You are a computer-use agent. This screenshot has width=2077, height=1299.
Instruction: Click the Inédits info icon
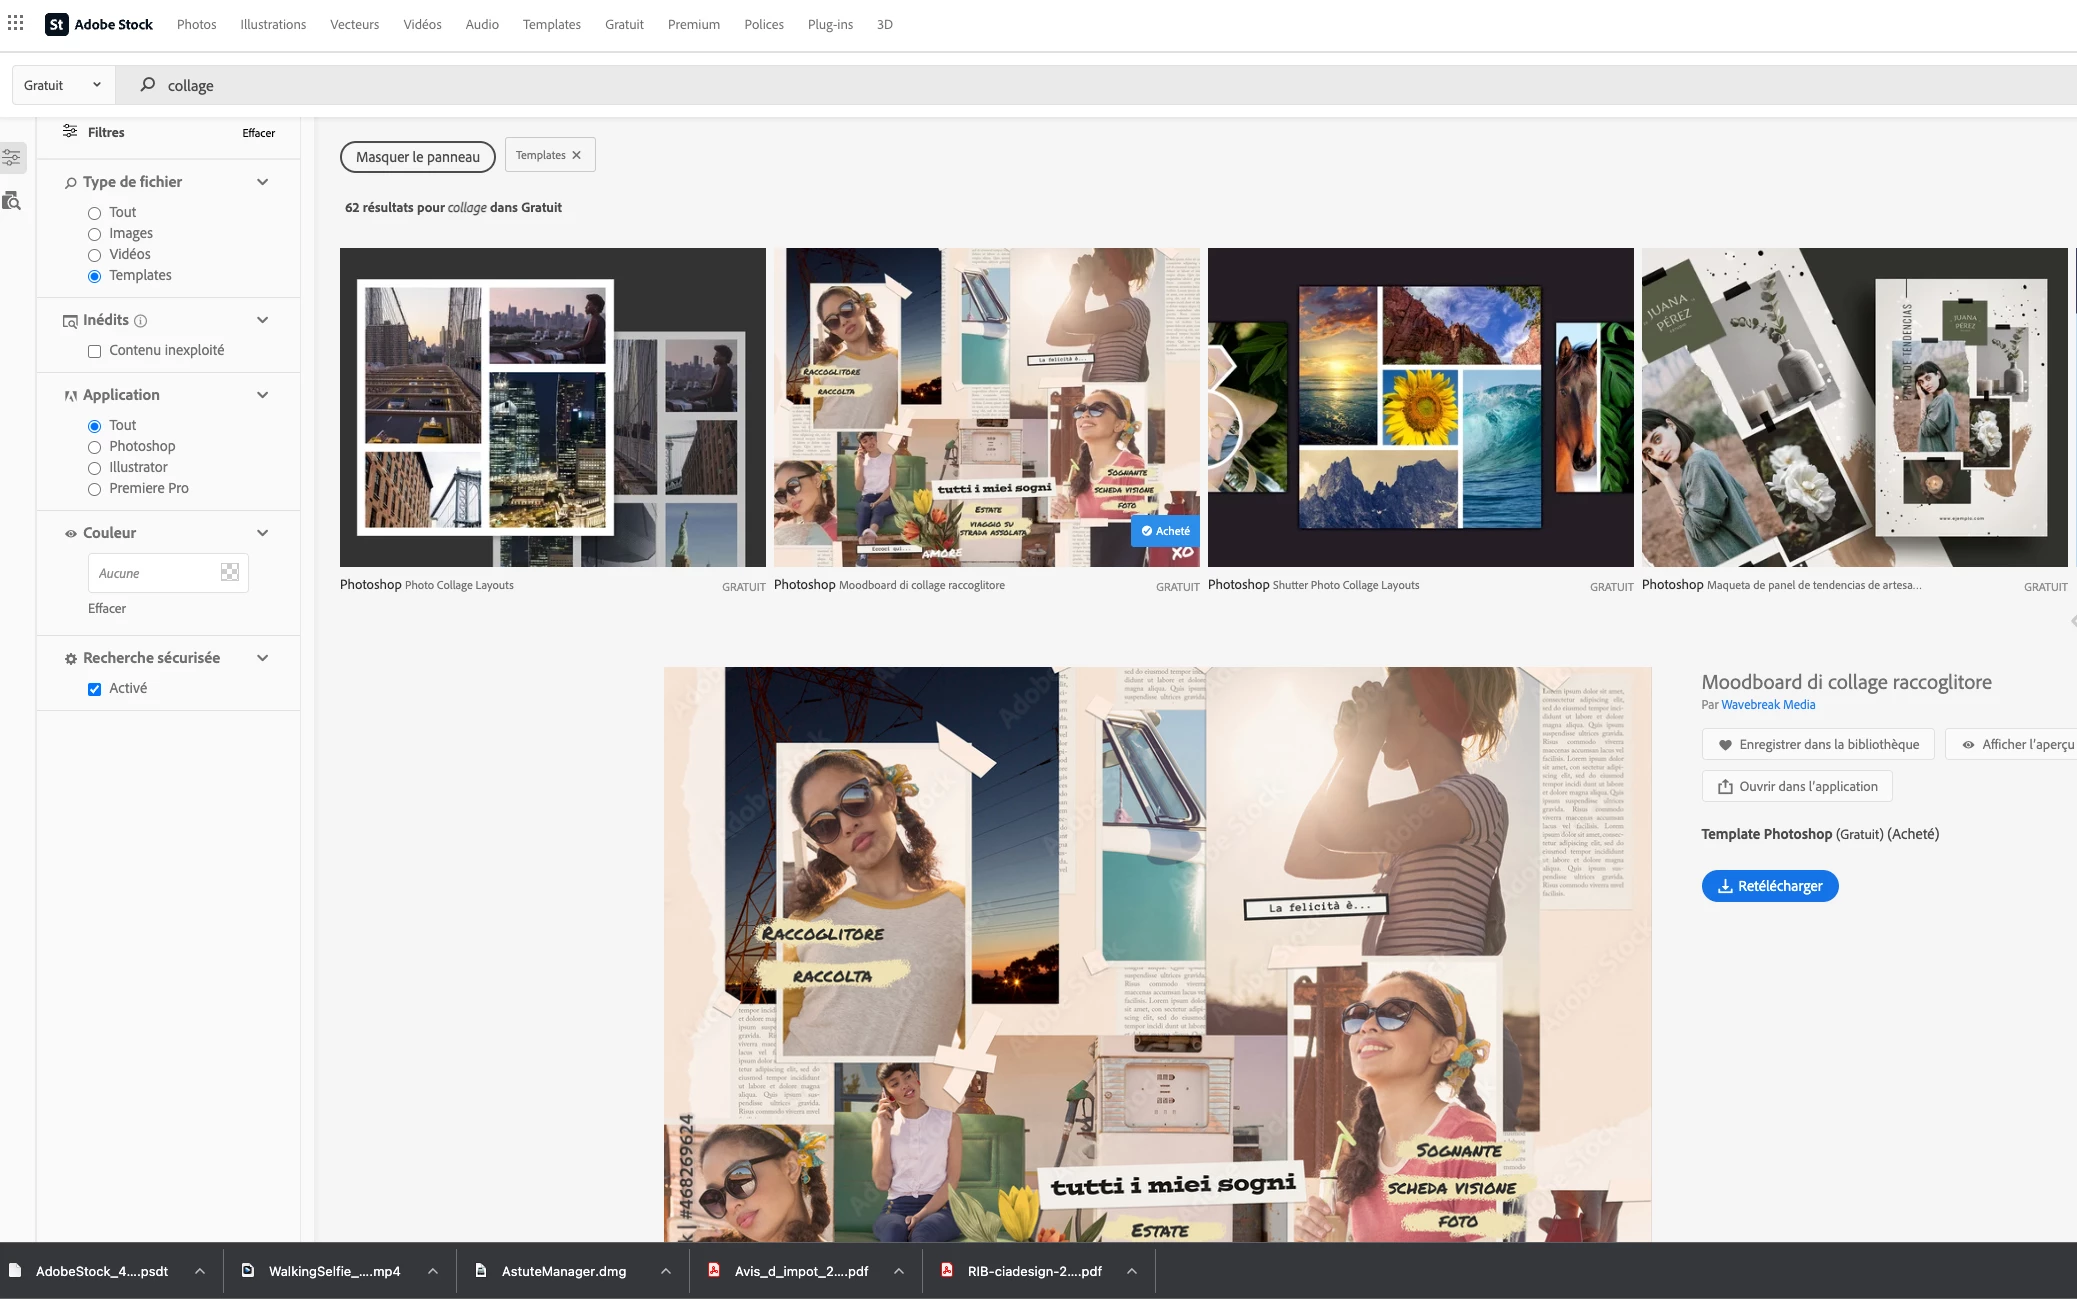[x=141, y=321]
